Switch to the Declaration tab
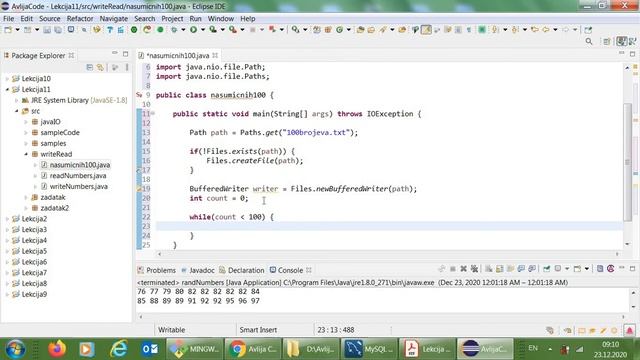Viewport: 640px width, 360px height. tap(242, 270)
